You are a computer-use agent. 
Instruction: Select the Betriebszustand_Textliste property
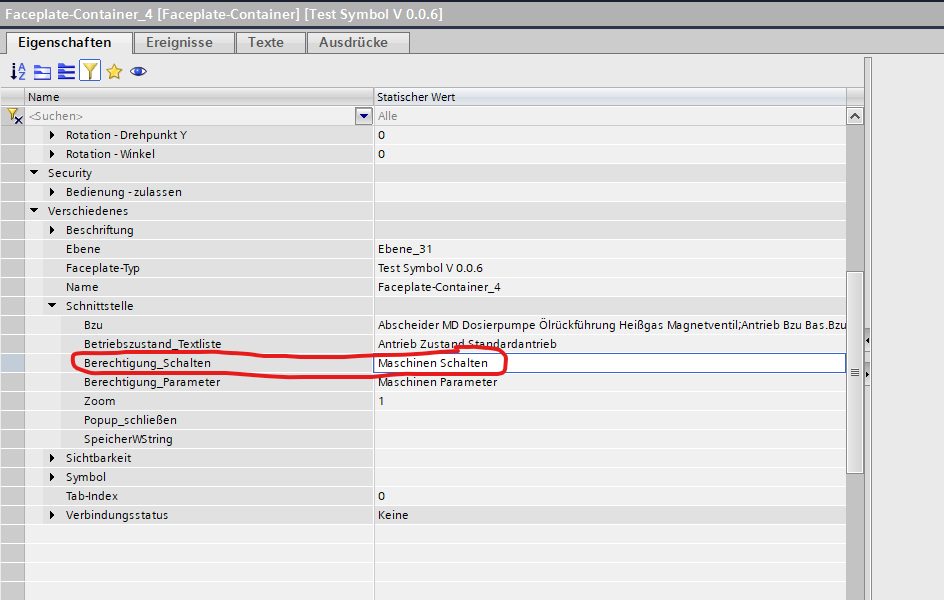(x=153, y=344)
